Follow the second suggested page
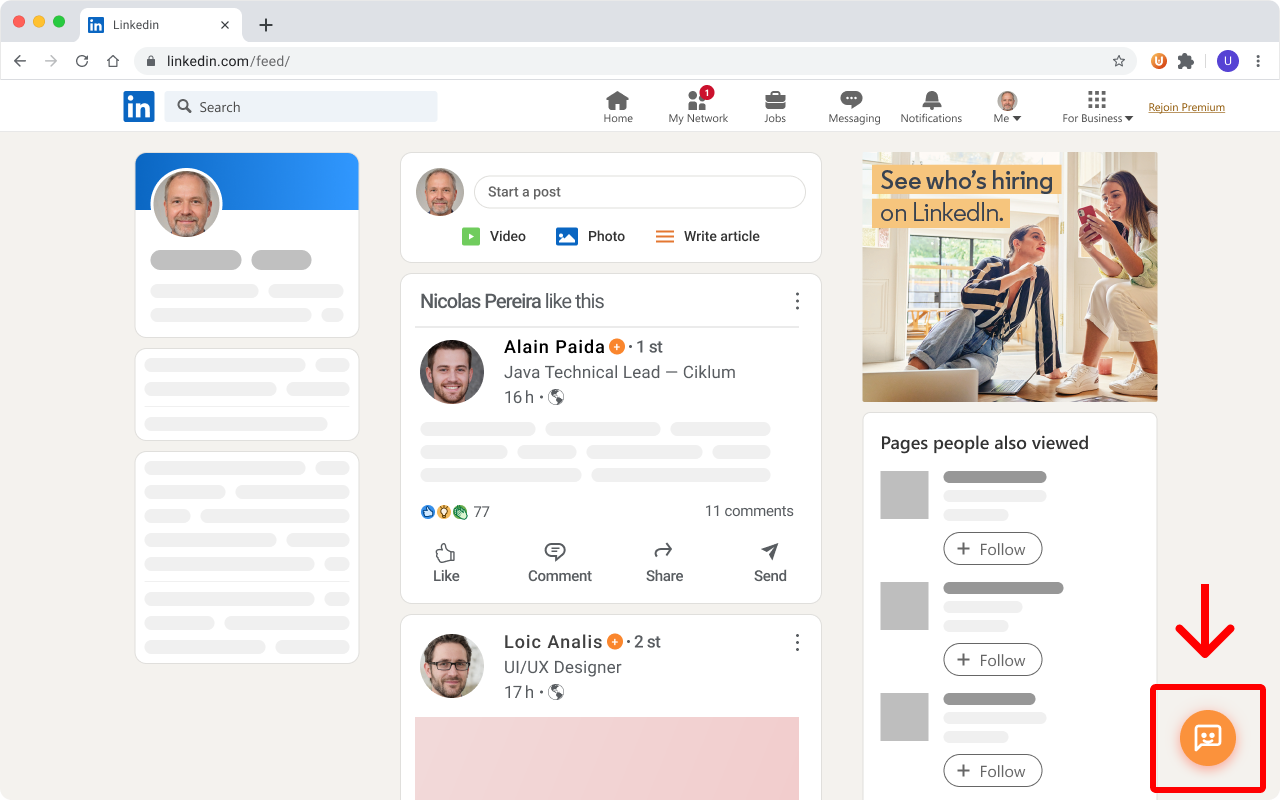The height and width of the screenshot is (800, 1280). (x=992, y=660)
